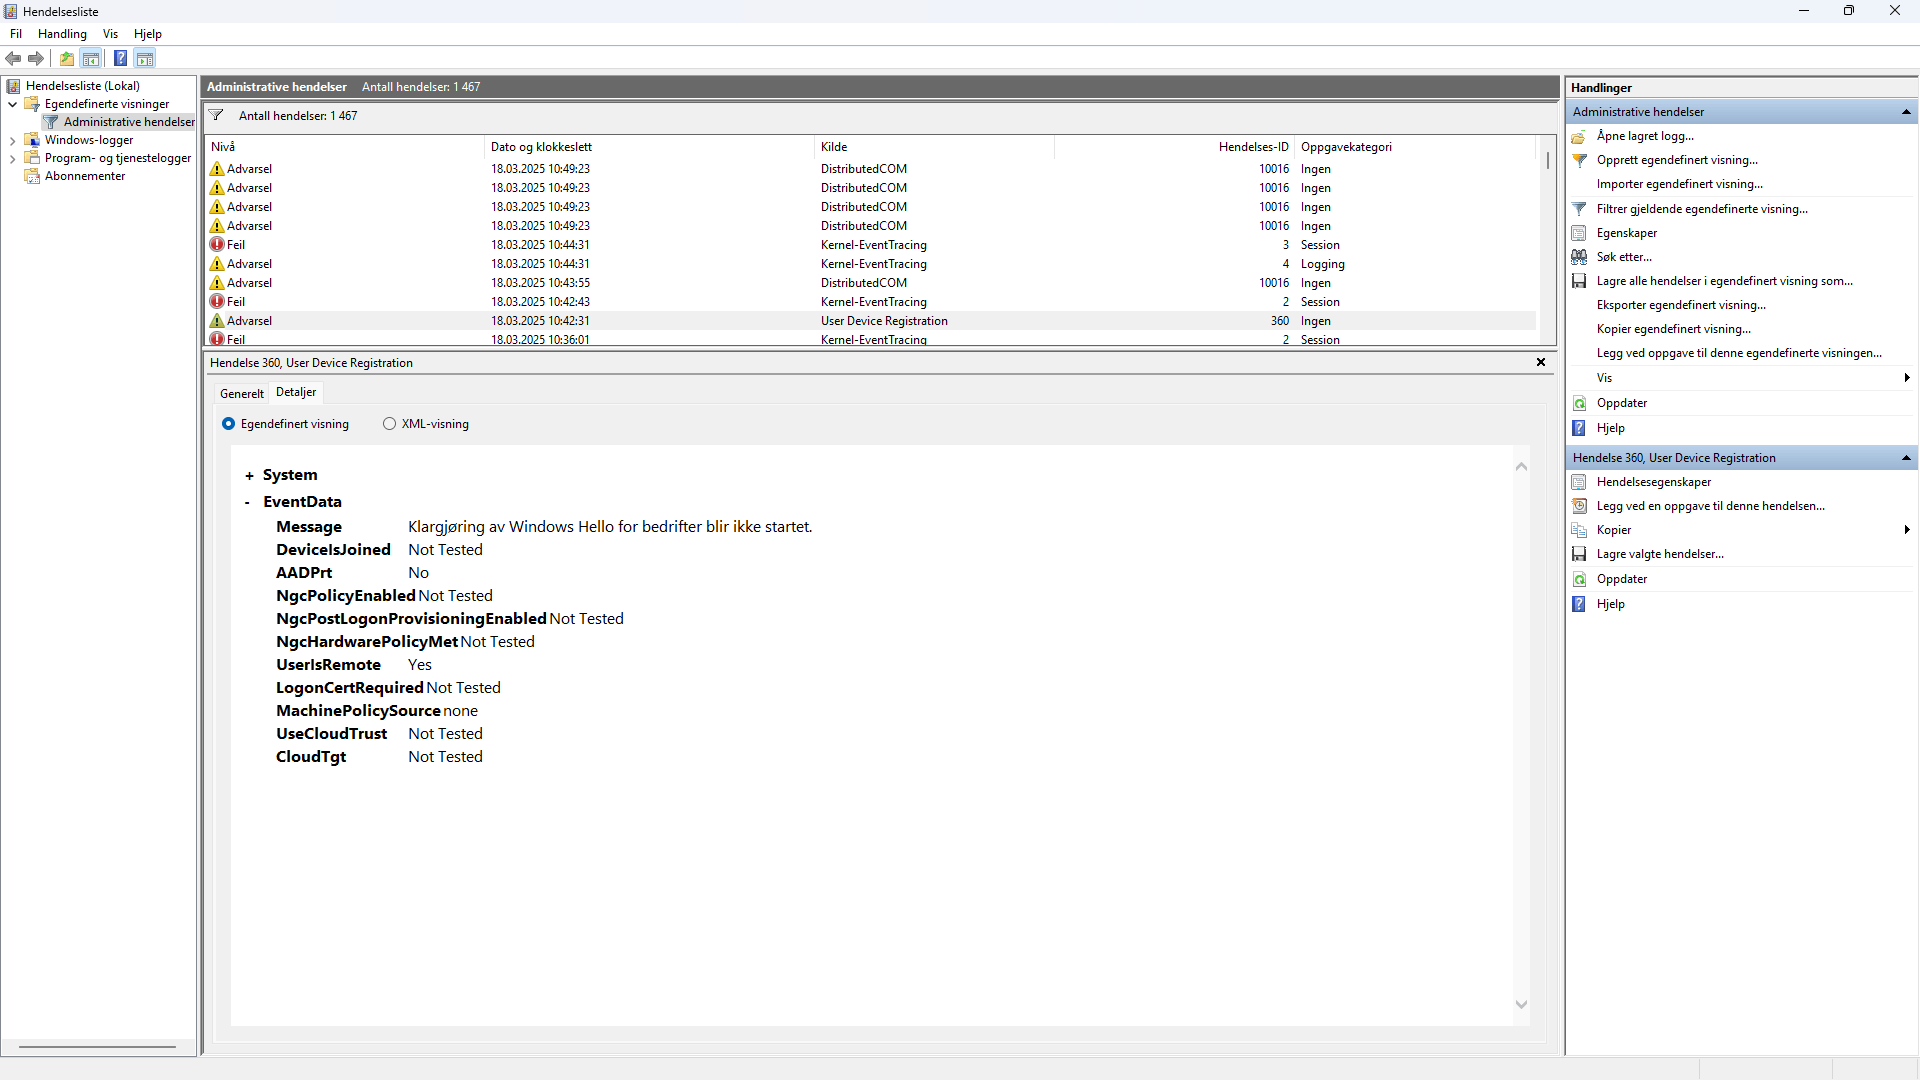Select the Egendefinert visning radio button
Image resolution: width=1920 pixels, height=1080 pixels.
point(228,424)
